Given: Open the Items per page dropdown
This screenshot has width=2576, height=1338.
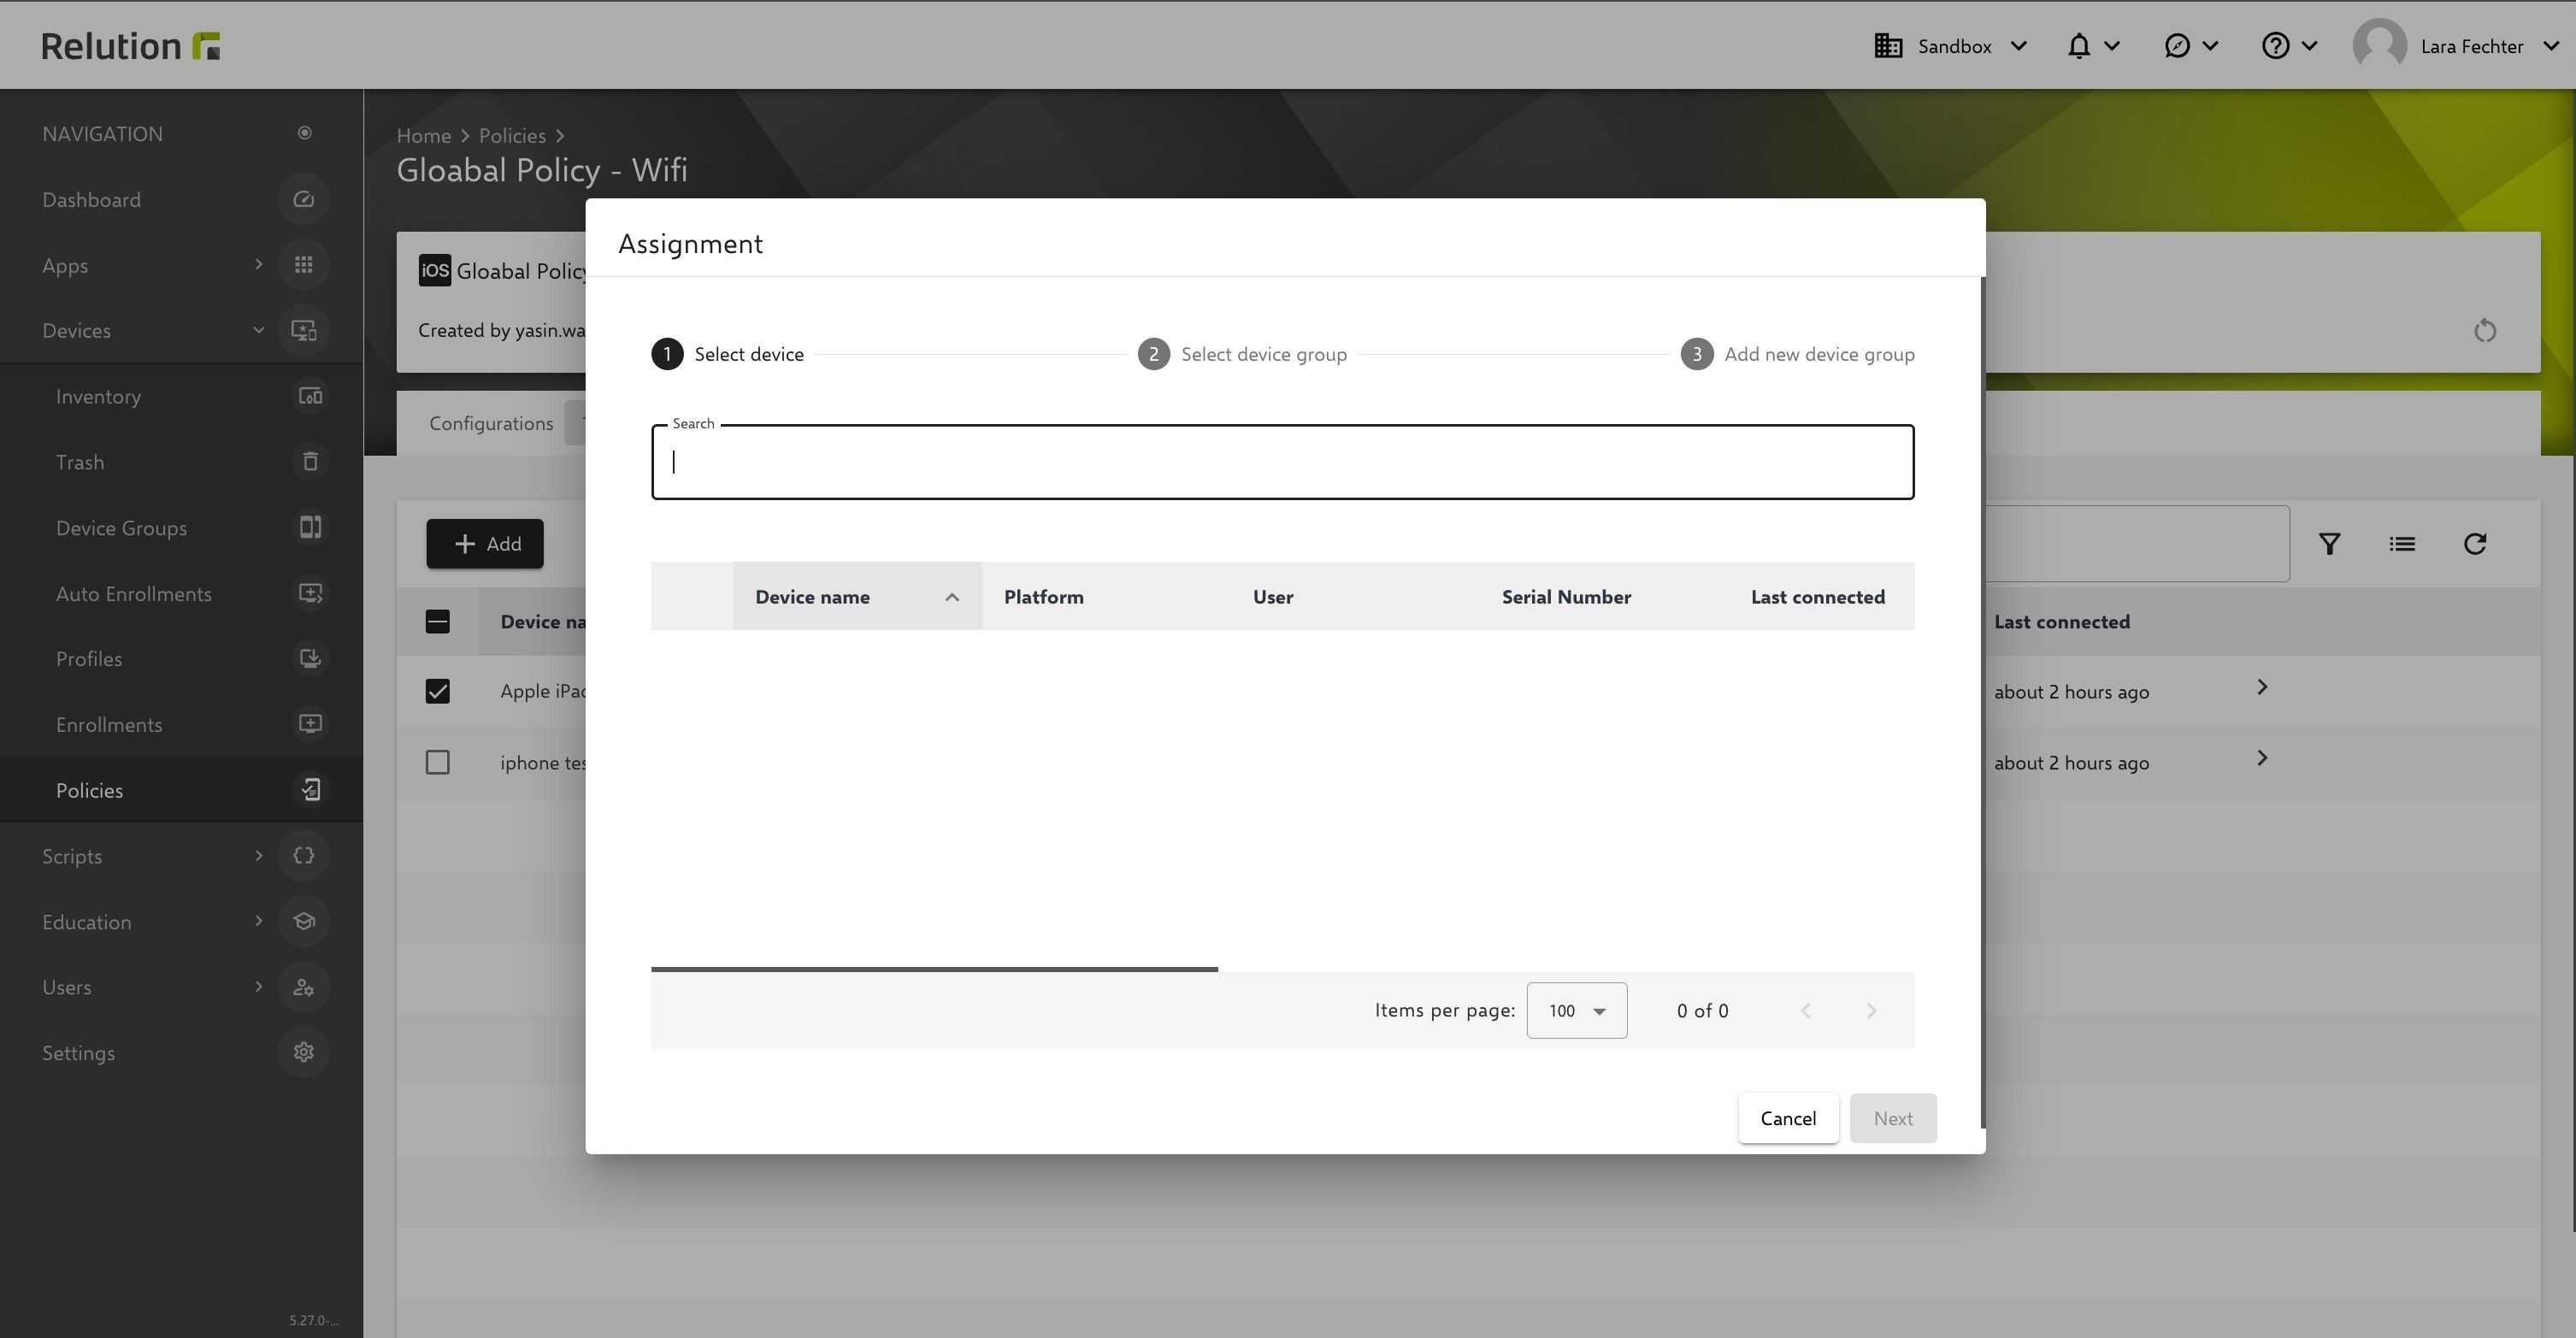Looking at the screenshot, I should (1576, 1009).
